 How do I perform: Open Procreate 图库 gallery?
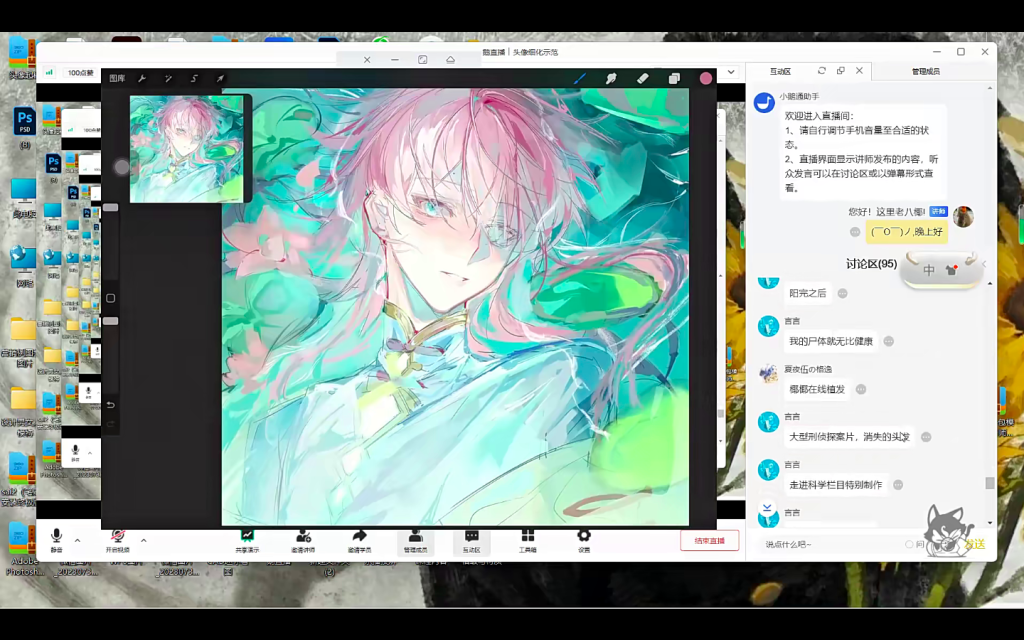pos(117,78)
